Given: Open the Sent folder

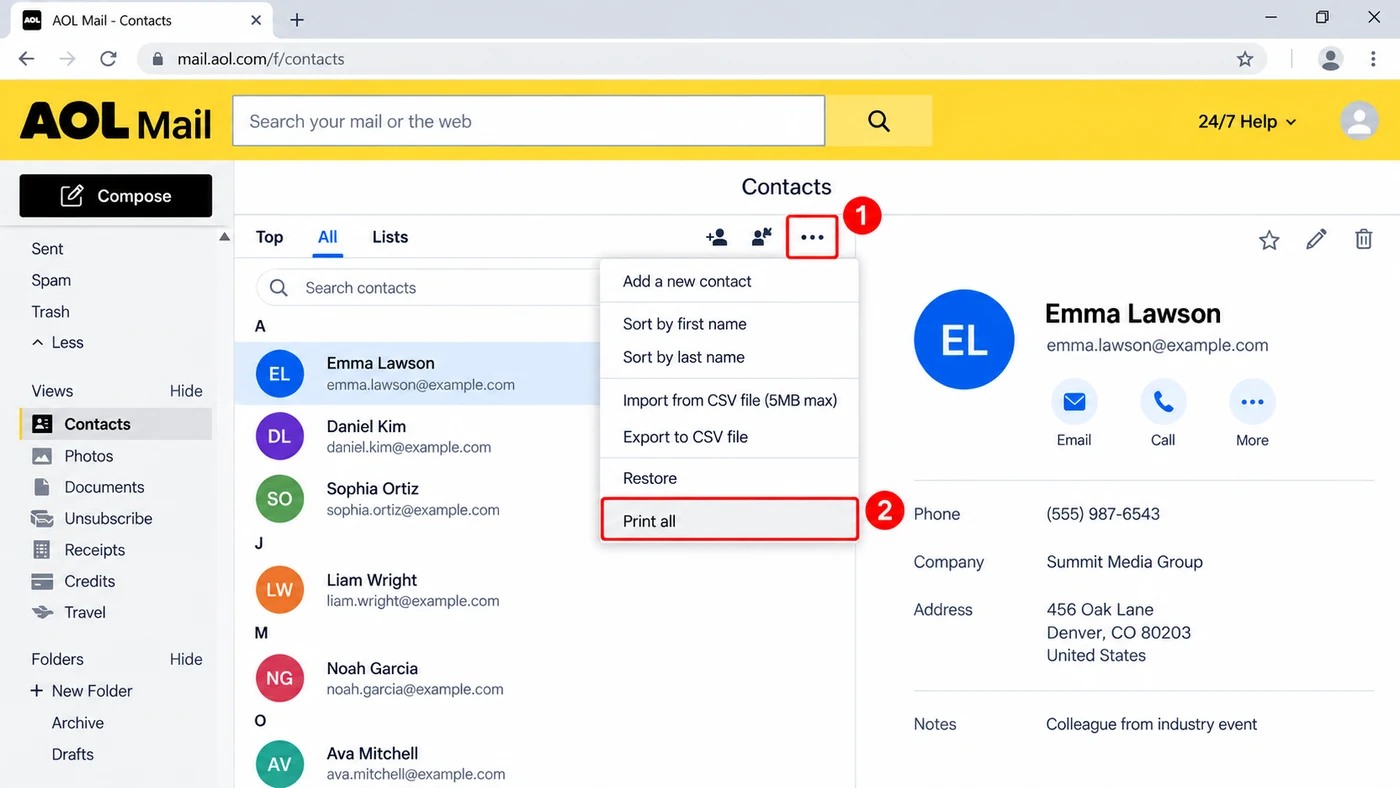Looking at the screenshot, I should 47,249.
